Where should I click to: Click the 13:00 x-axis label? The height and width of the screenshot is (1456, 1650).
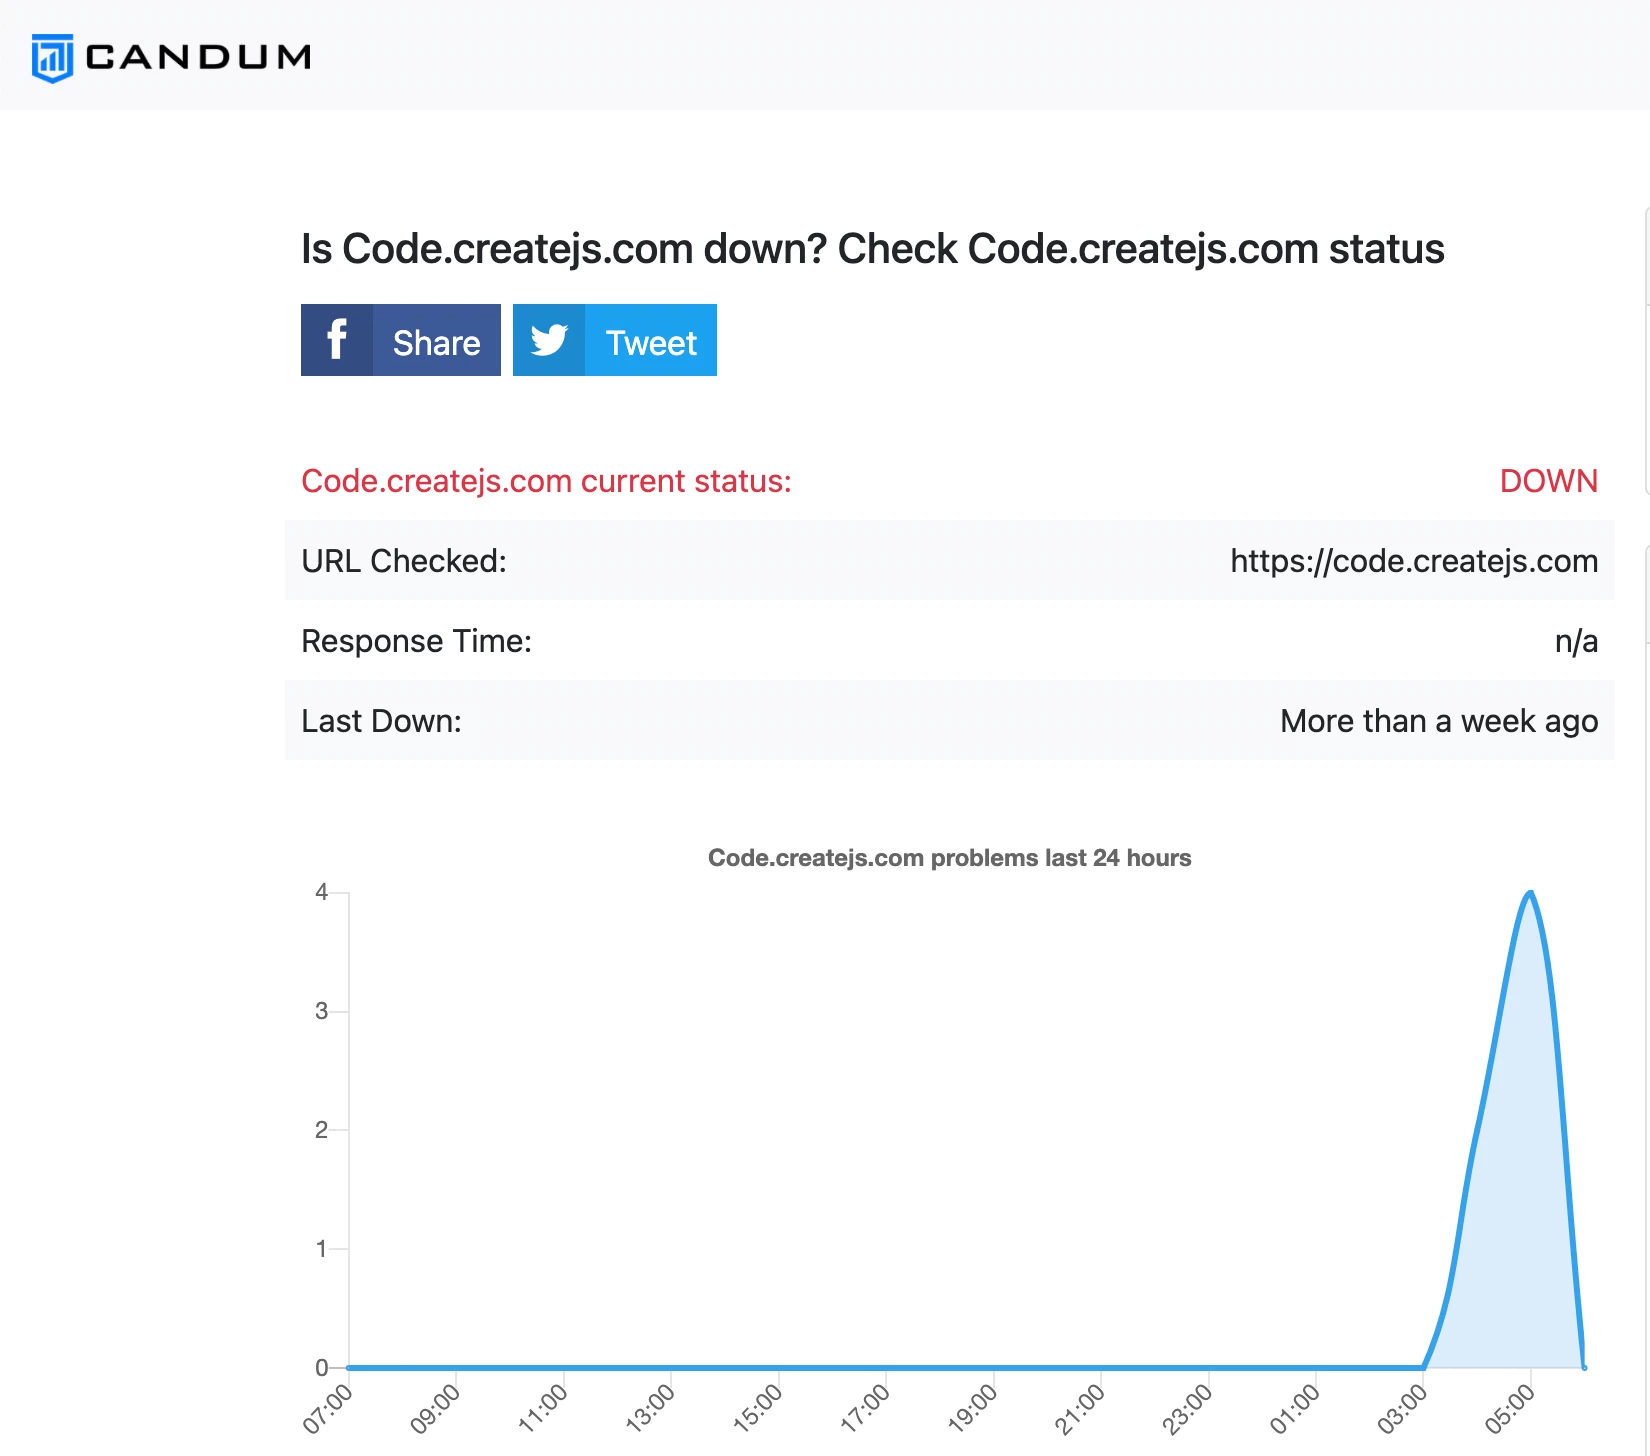point(650,1409)
